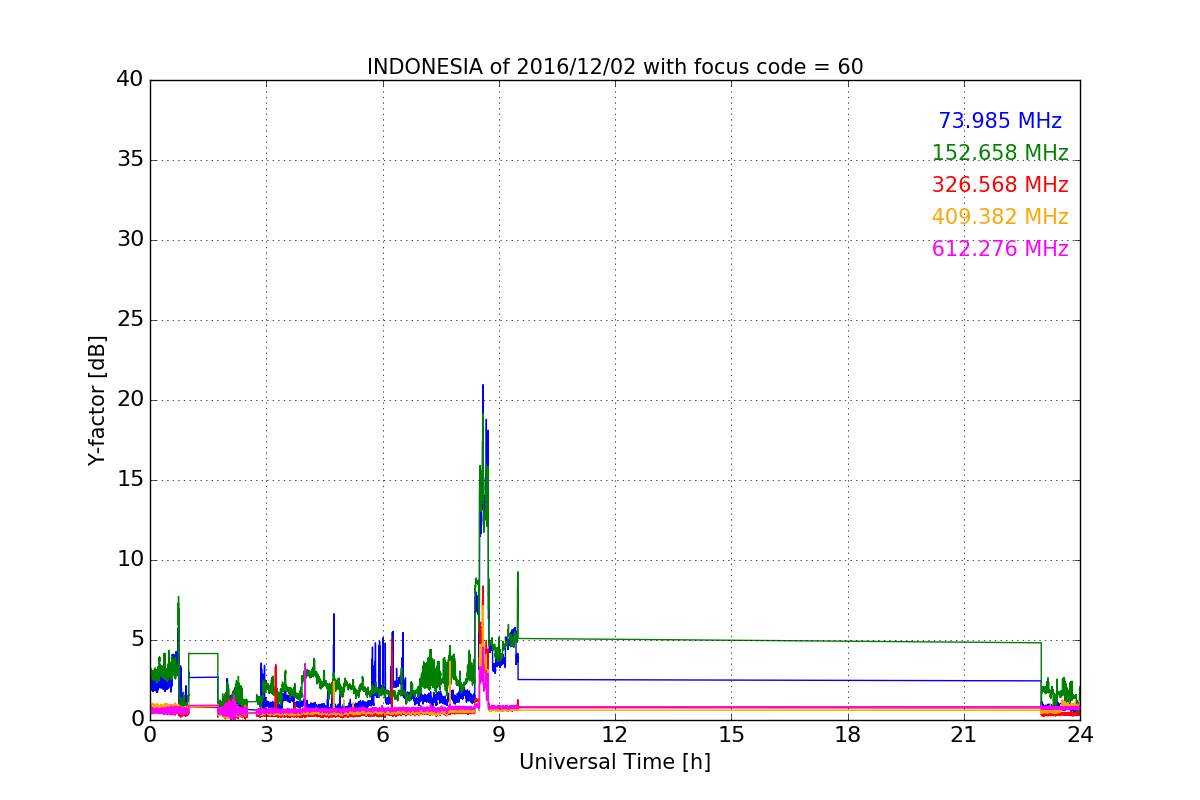Viewport: 1200px width, 800px height.
Task: Click the y-axis tick value 25
Action: coord(130,320)
